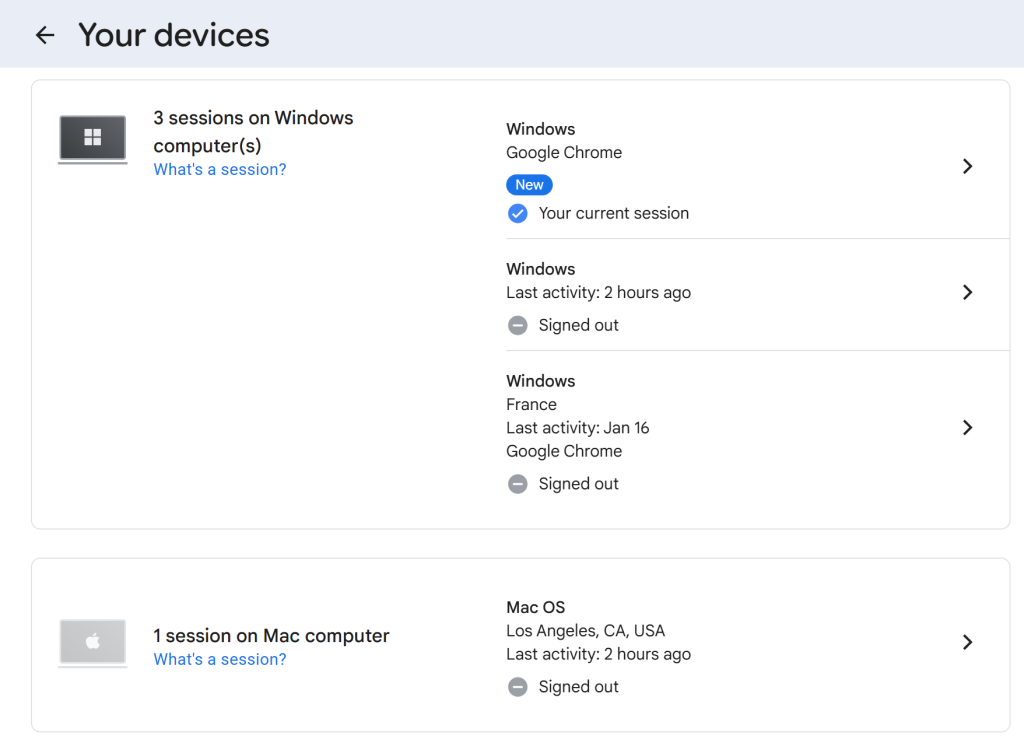Click the back arrow beside Your devices
Screen dimensions: 1024x743
(45, 36)
